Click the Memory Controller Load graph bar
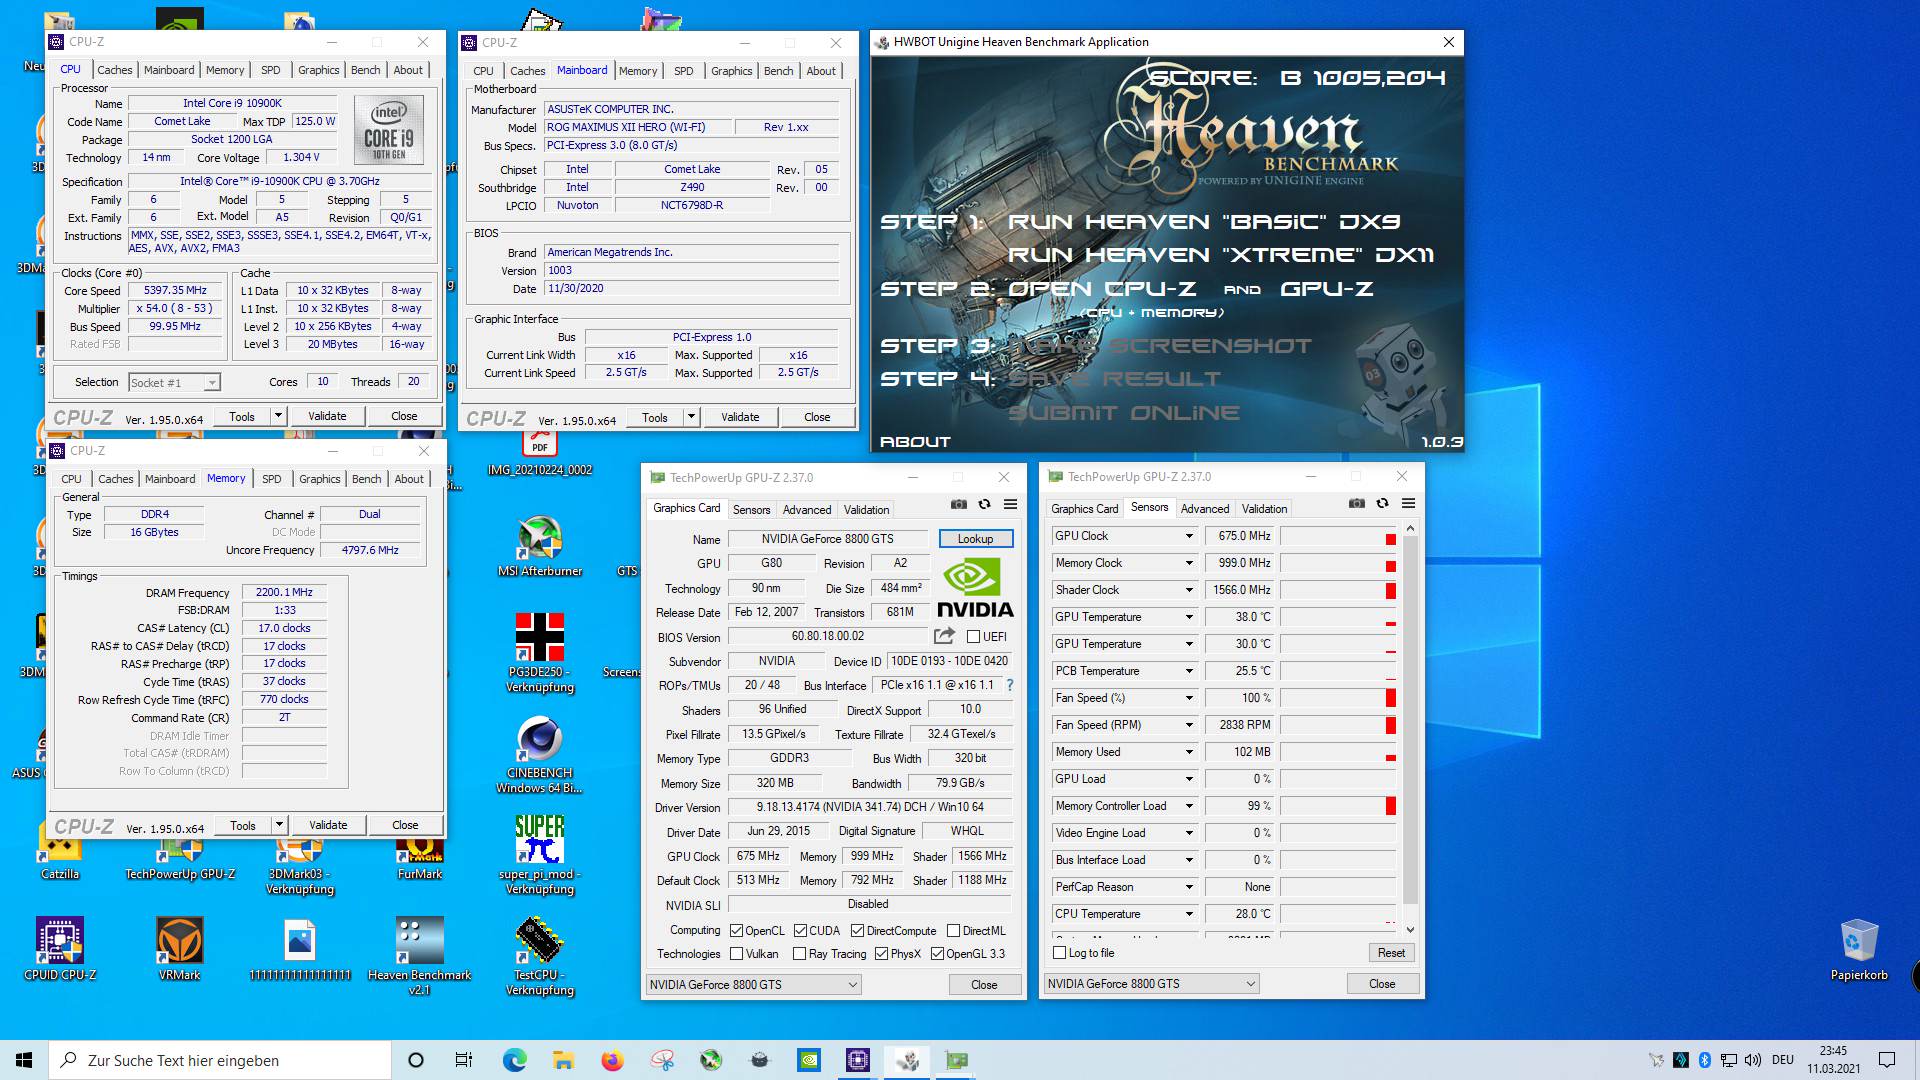 (x=1338, y=806)
